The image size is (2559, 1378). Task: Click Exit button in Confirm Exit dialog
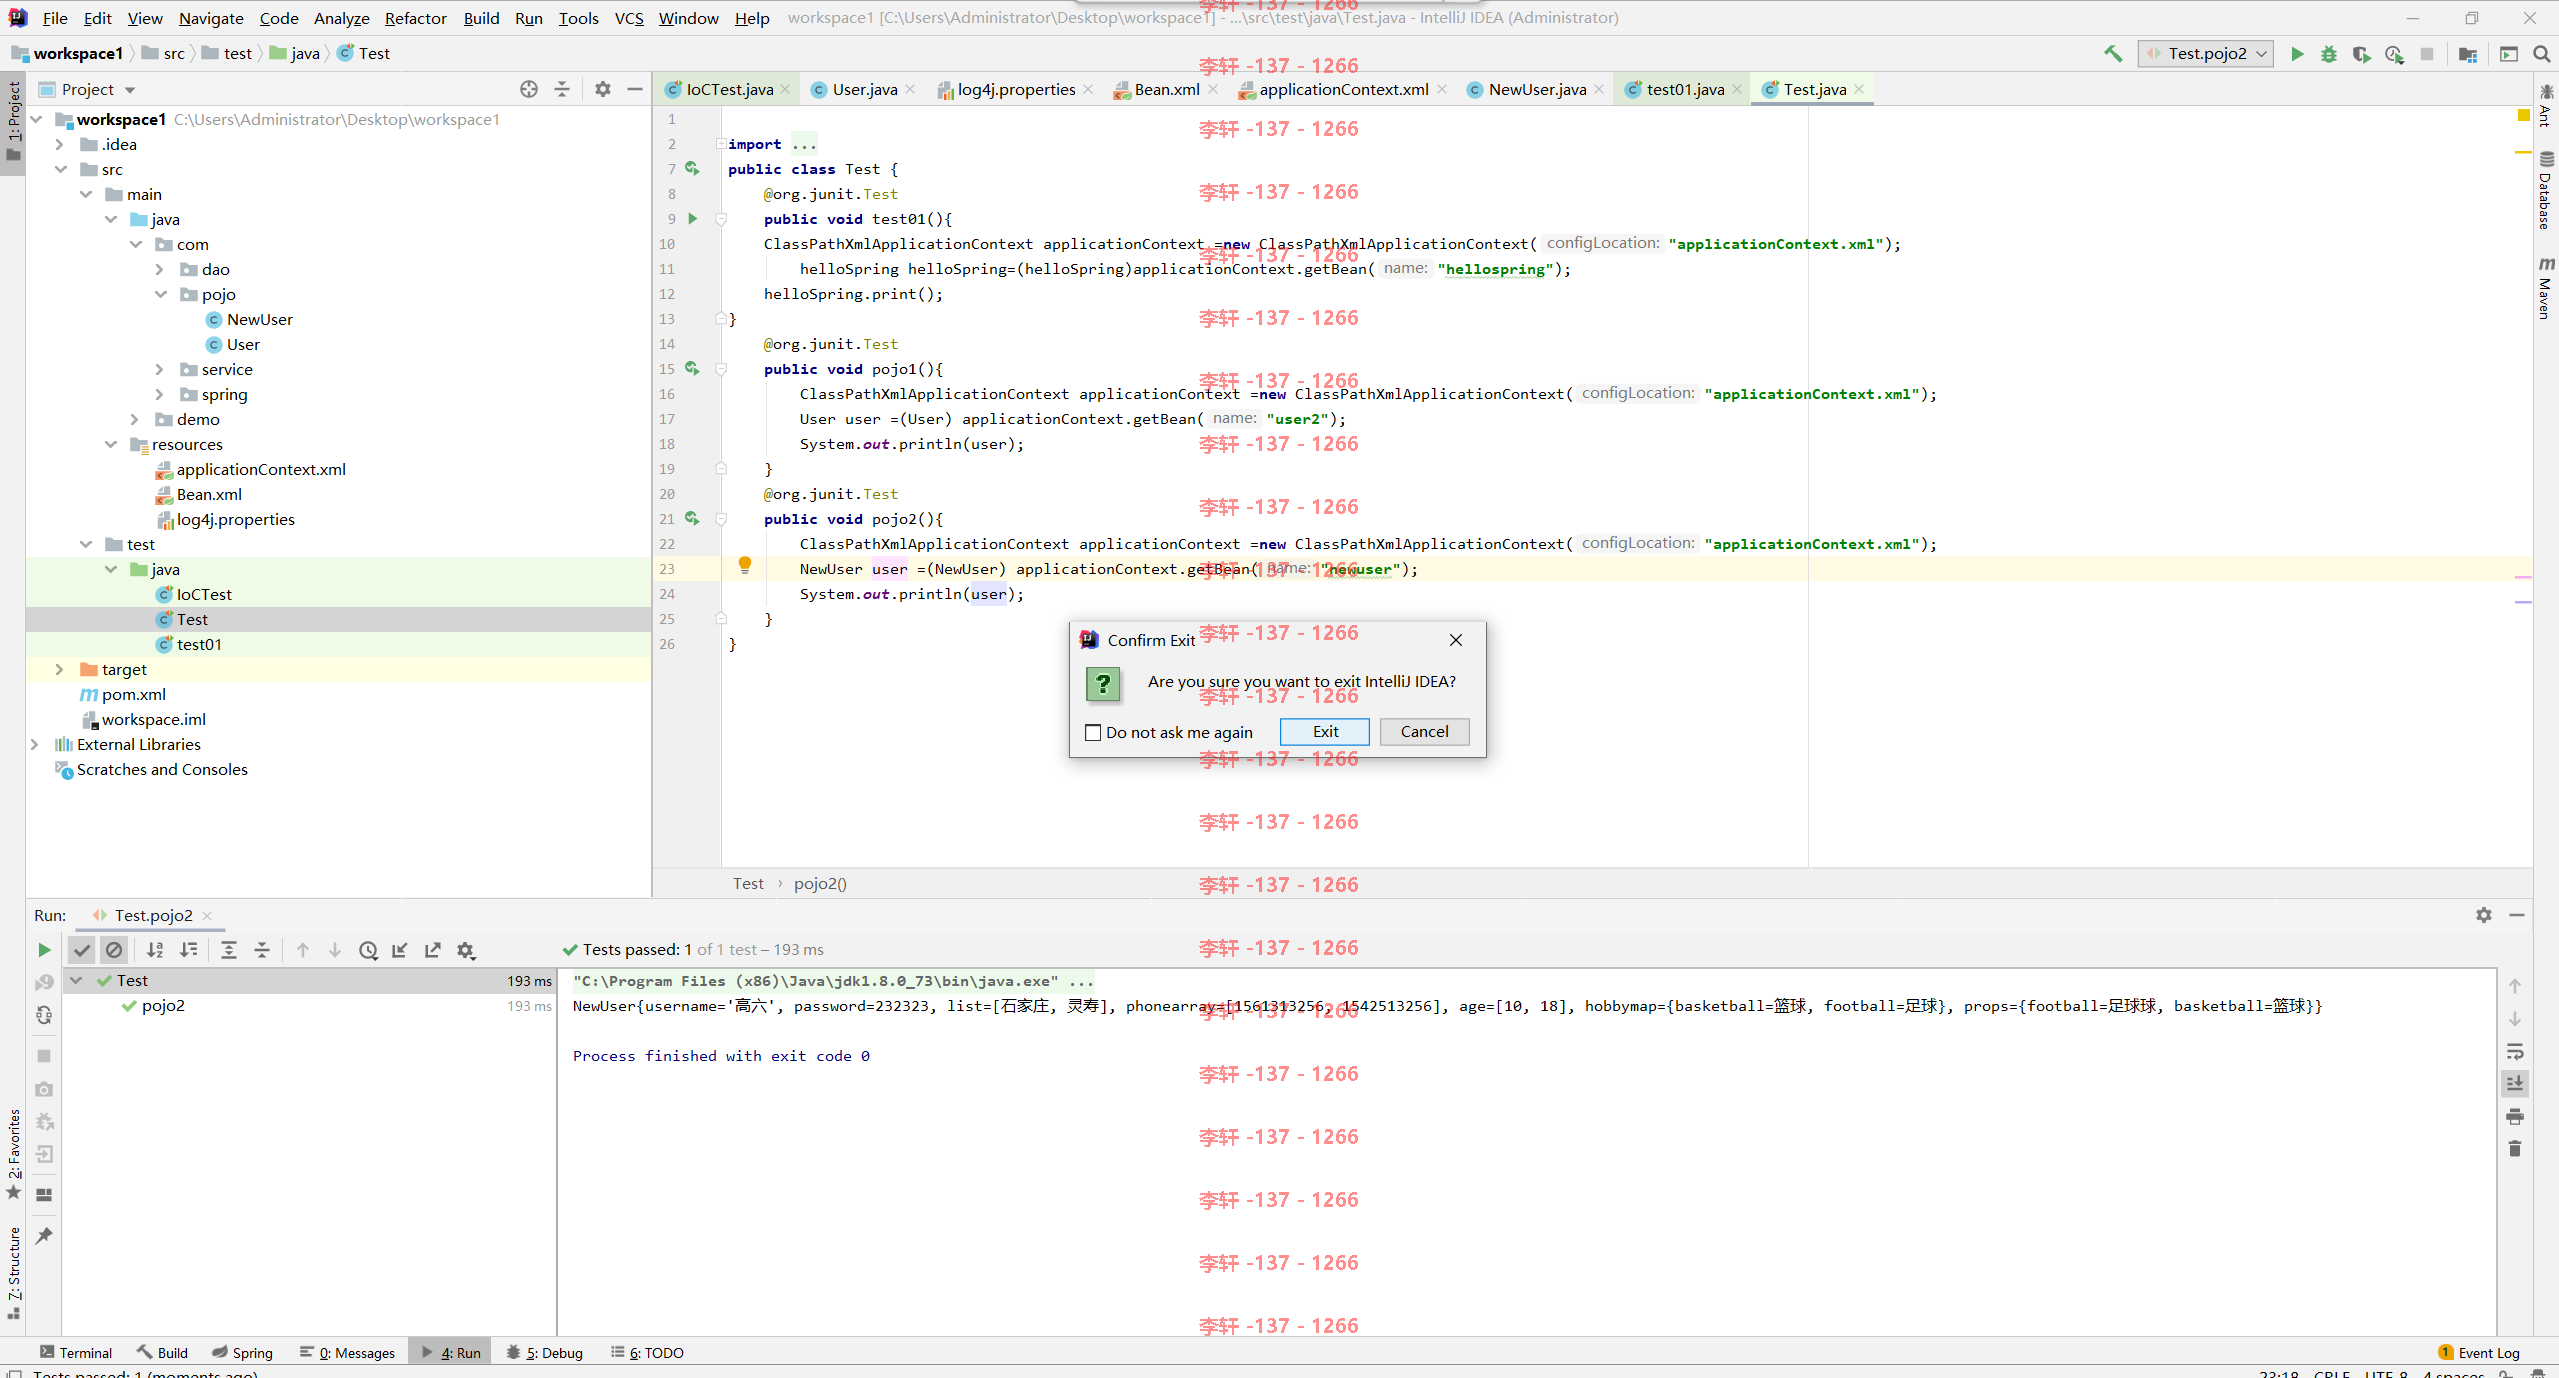coord(1325,732)
